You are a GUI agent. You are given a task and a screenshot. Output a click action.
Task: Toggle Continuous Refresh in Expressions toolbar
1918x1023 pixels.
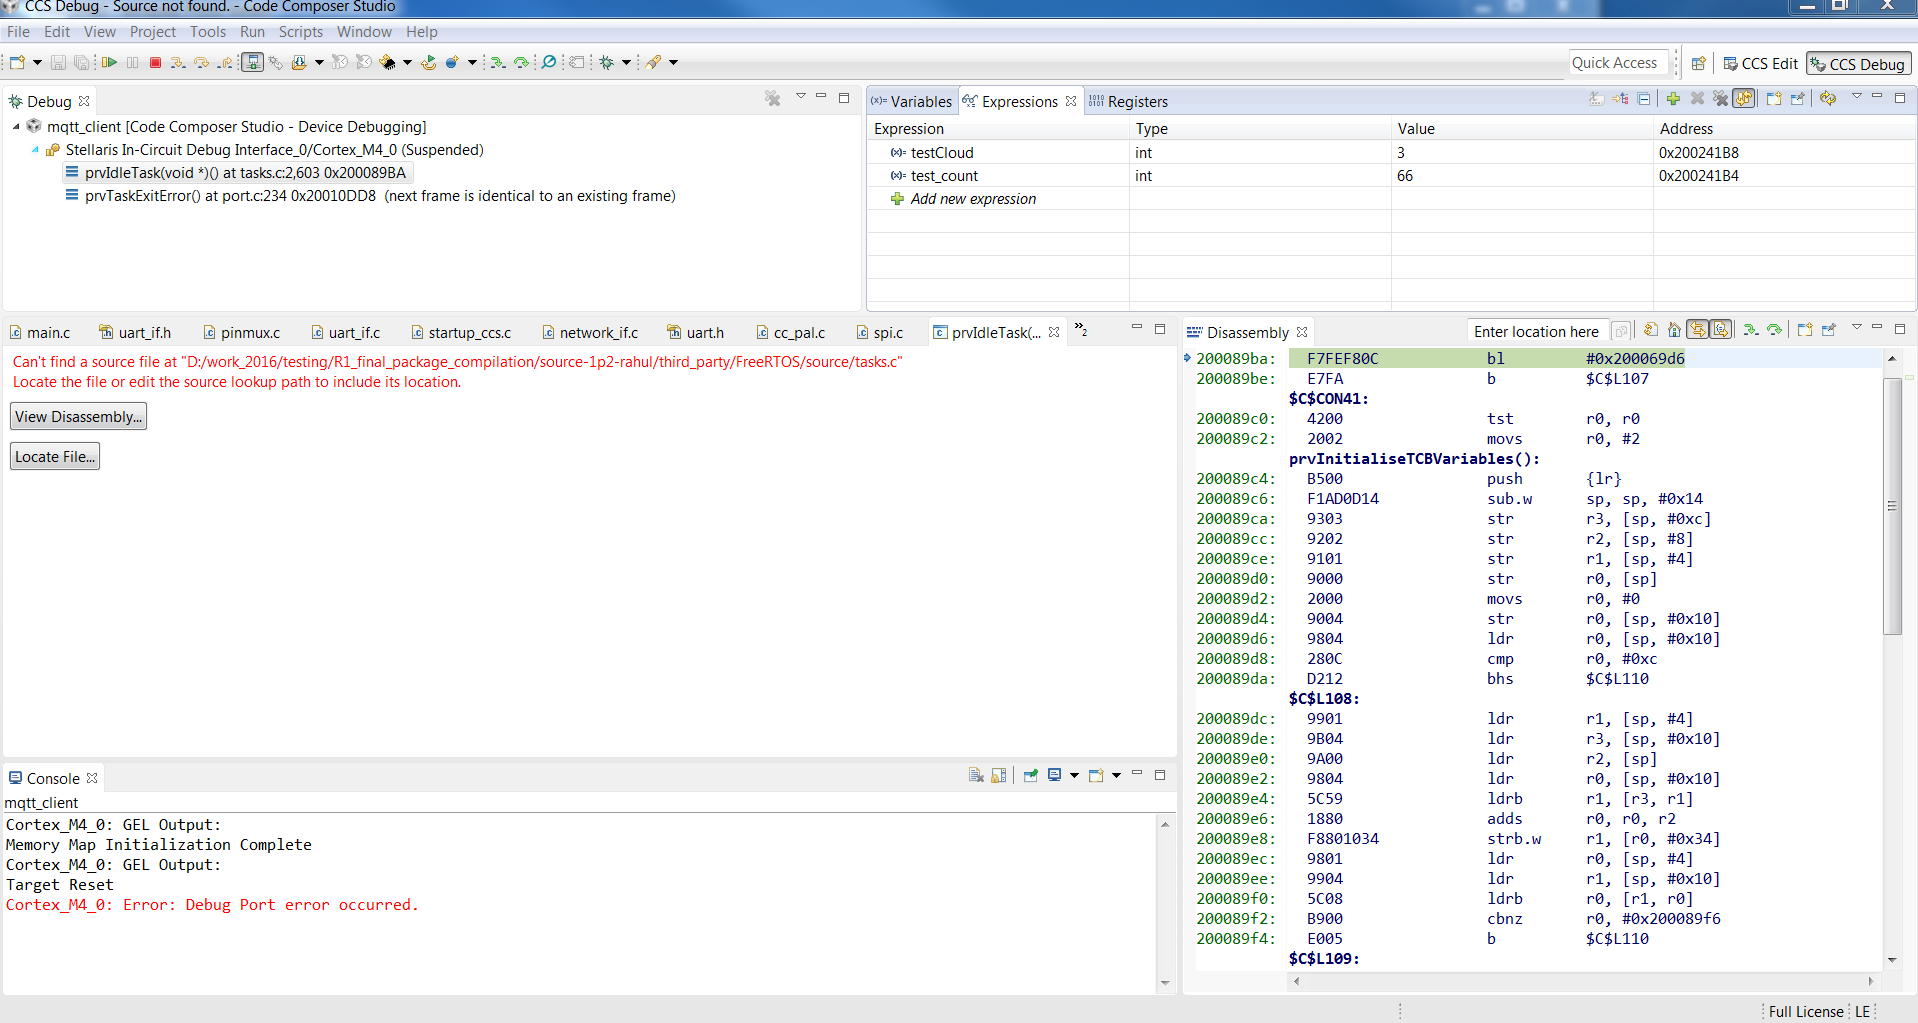tap(1744, 99)
